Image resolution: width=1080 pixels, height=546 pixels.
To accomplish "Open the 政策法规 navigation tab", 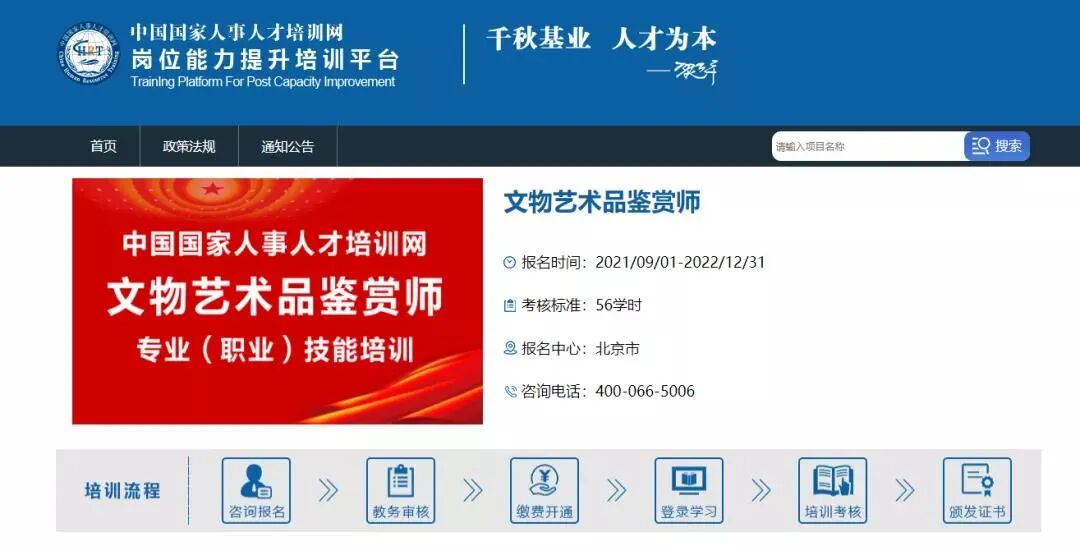I will (189, 147).
